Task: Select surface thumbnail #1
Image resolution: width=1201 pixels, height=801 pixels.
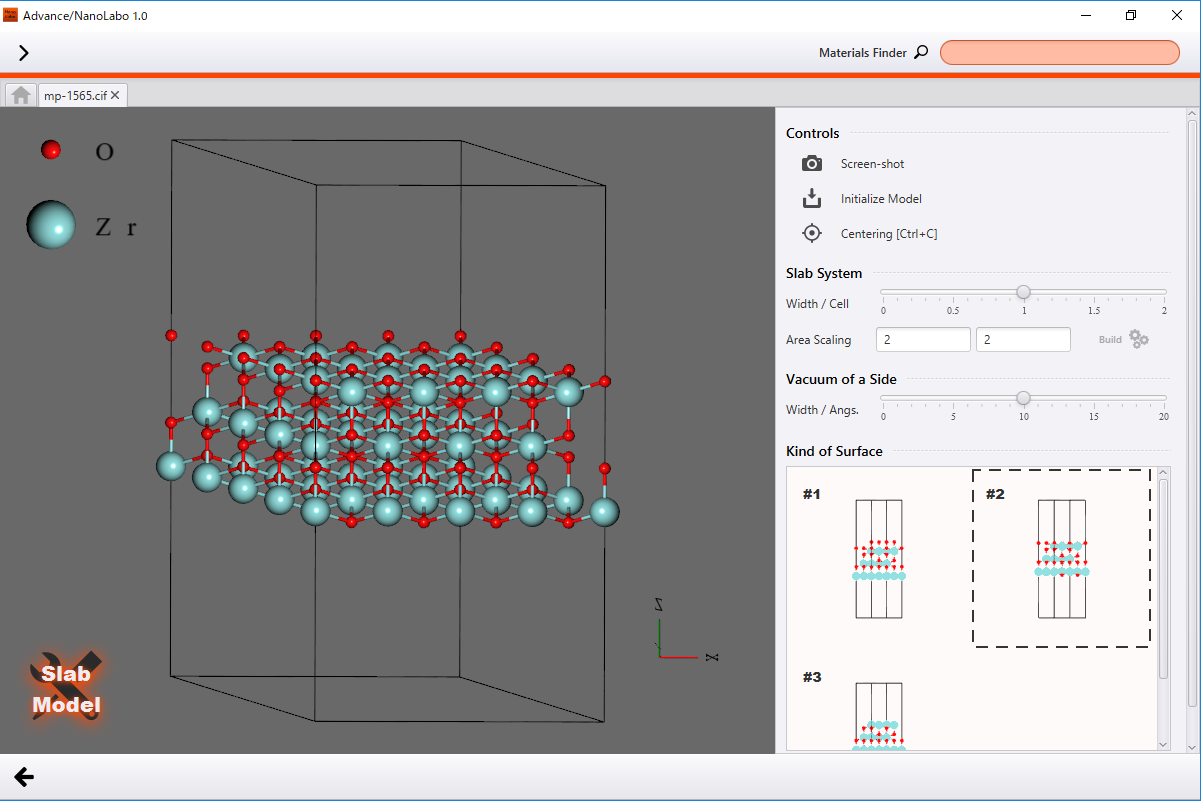Action: (878, 556)
